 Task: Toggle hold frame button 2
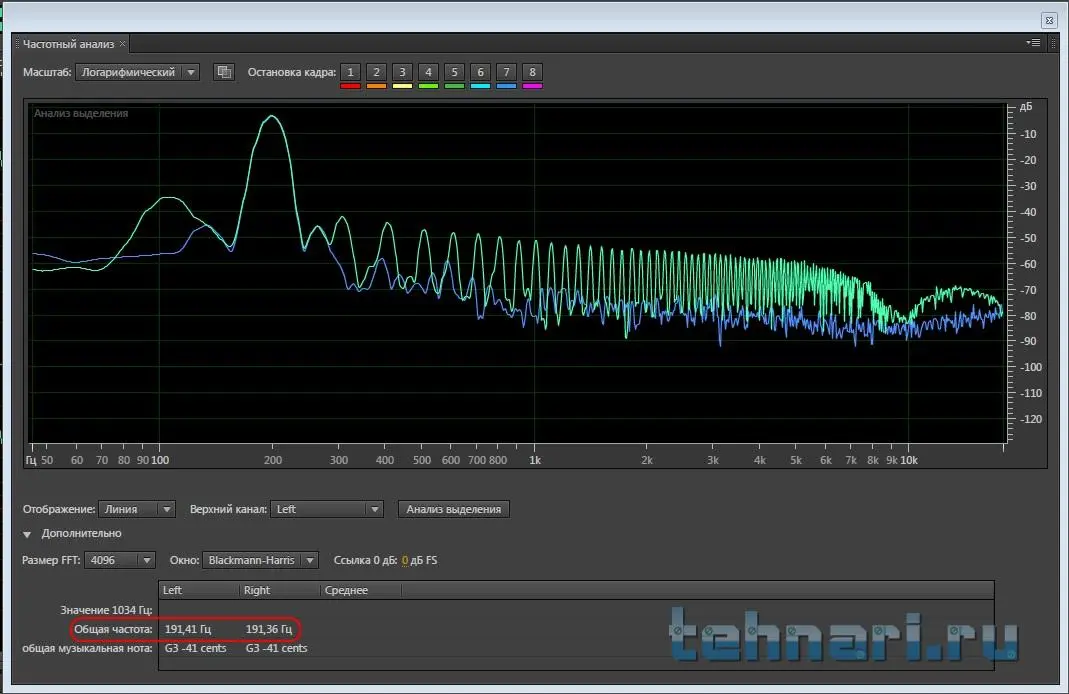point(376,72)
